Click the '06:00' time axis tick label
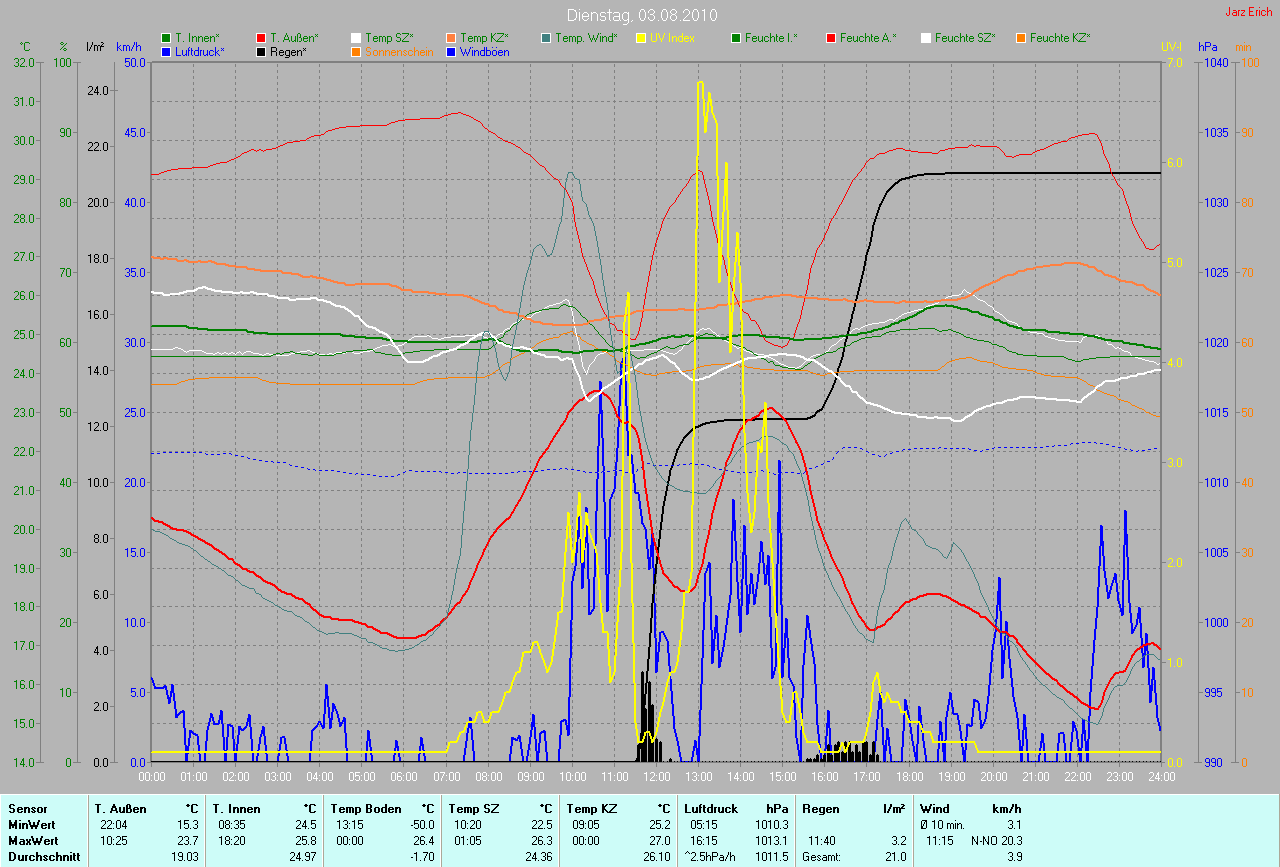The width and height of the screenshot is (1280, 867). [404, 776]
